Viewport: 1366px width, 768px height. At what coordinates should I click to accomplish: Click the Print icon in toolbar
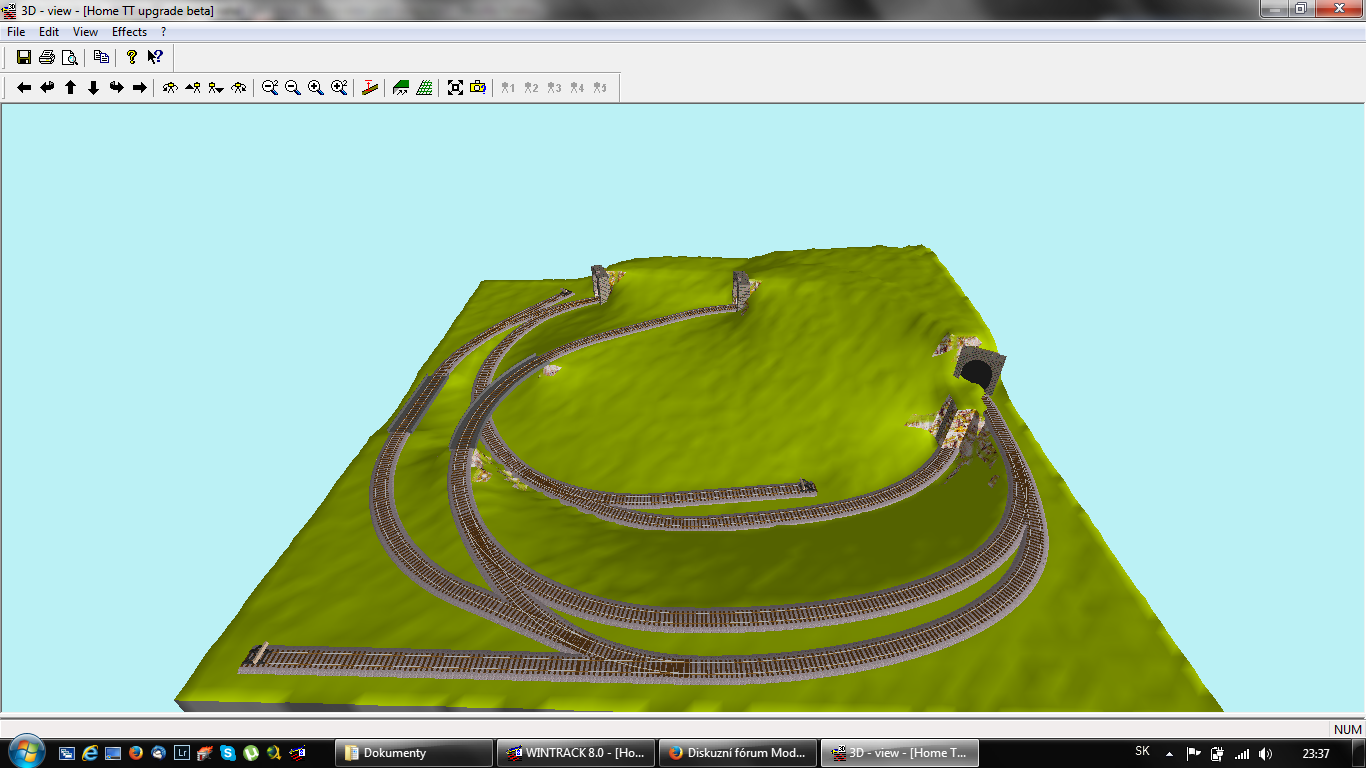[x=46, y=57]
